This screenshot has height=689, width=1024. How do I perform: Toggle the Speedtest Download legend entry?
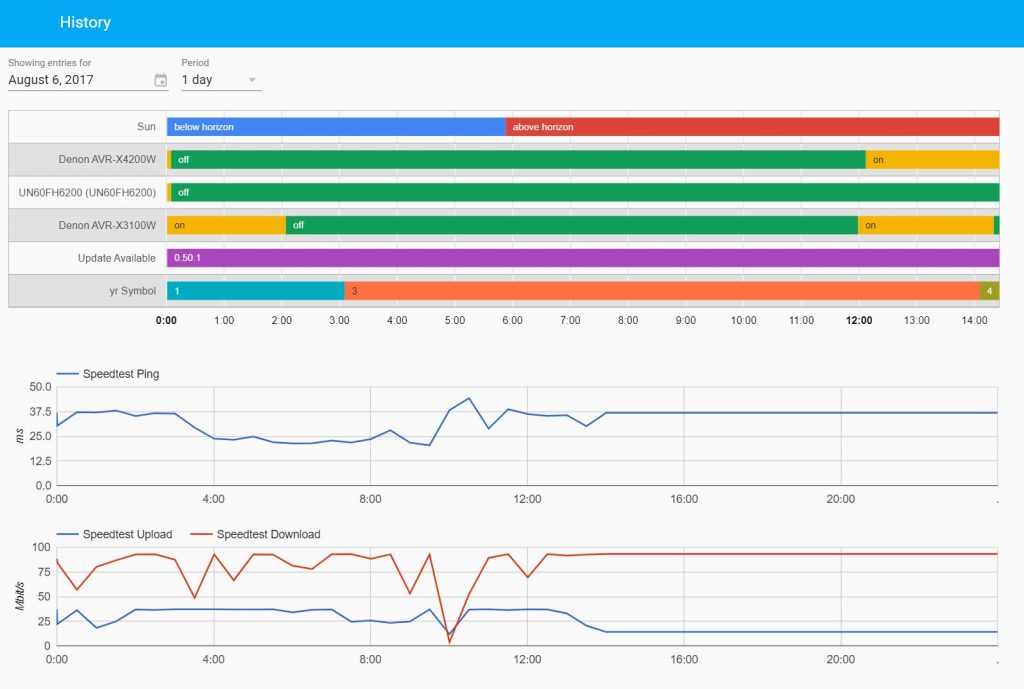(x=270, y=534)
